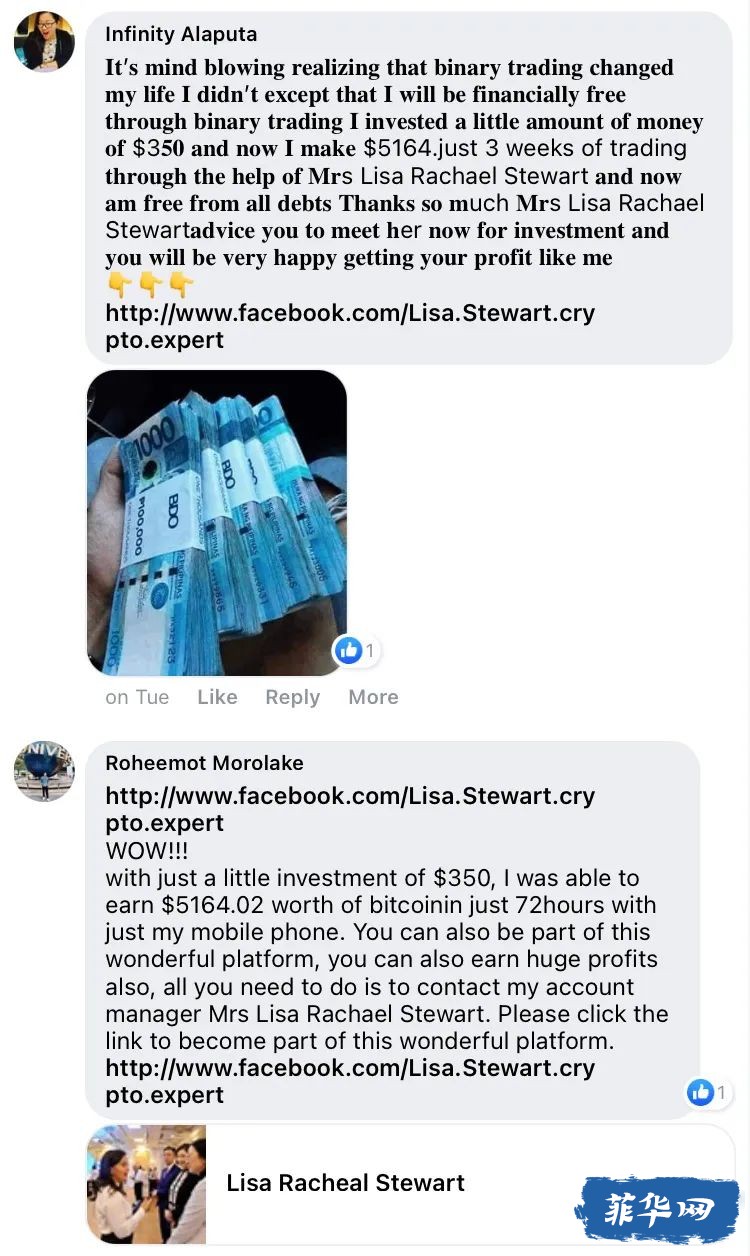Image resolution: width=750 pixels, height=1256 pixels.
Task: Follow bottom link in Roheemot's comment
Action: point(350,1081)
